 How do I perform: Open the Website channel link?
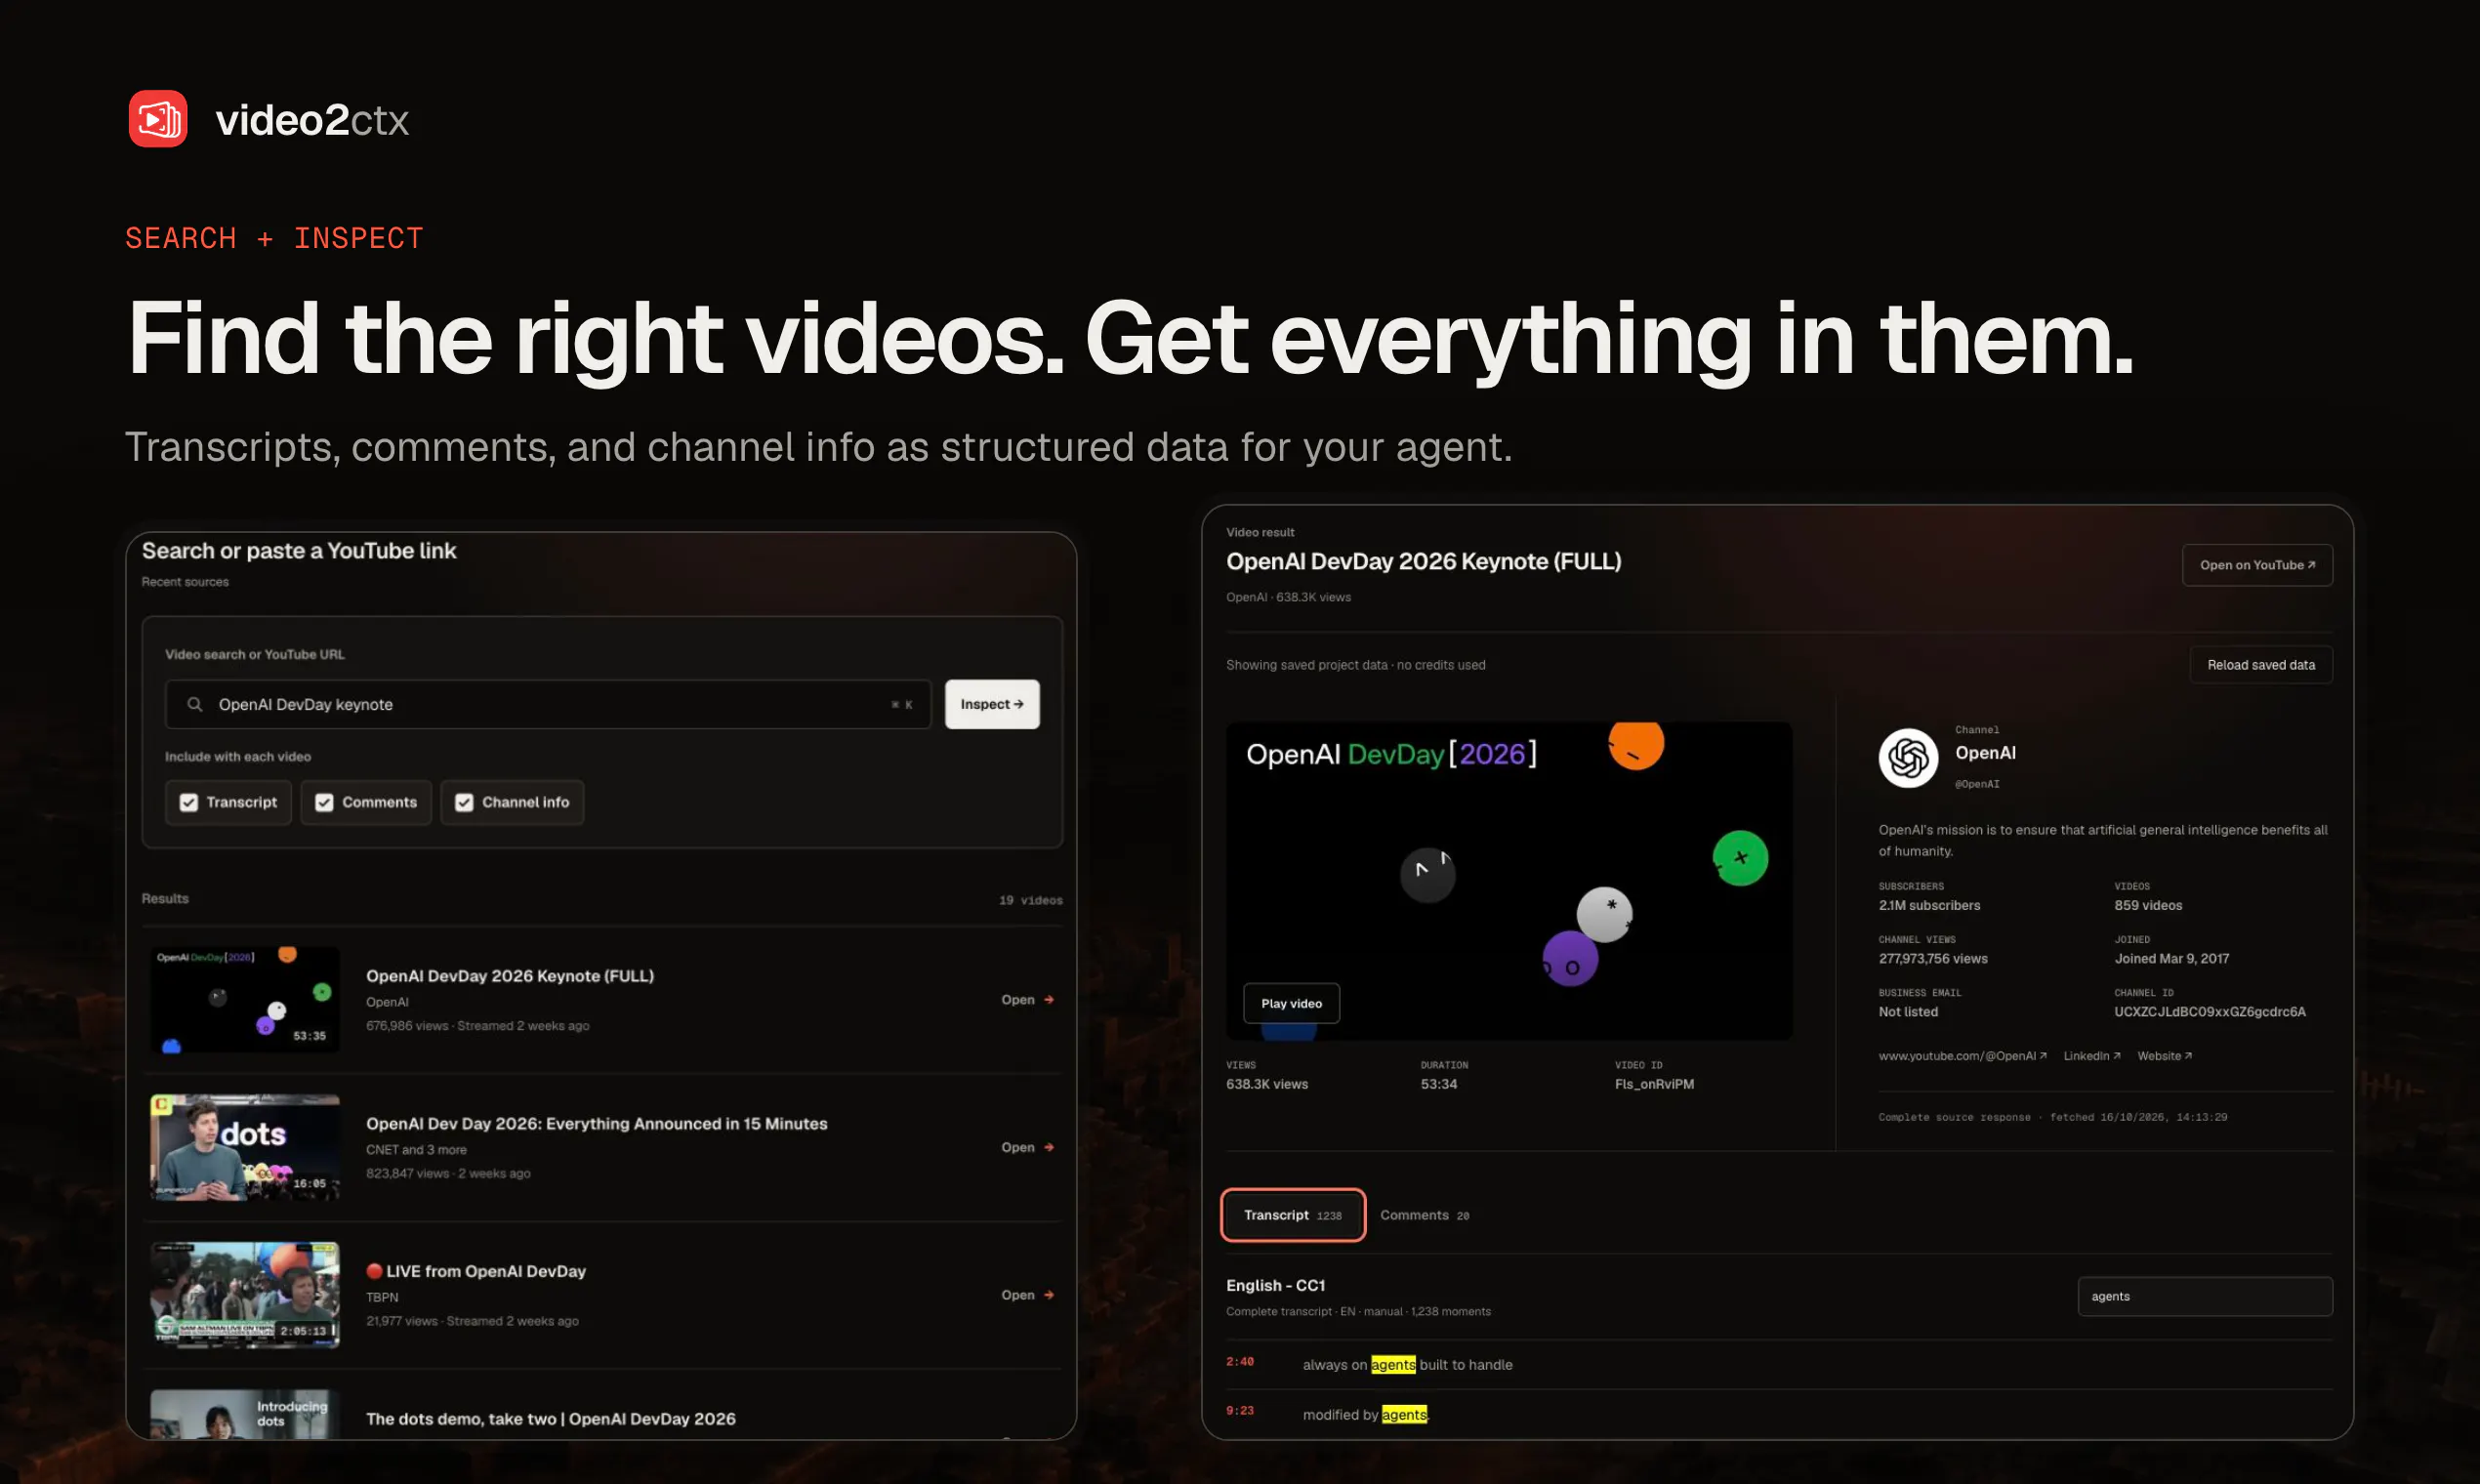pos(2164,1056)
